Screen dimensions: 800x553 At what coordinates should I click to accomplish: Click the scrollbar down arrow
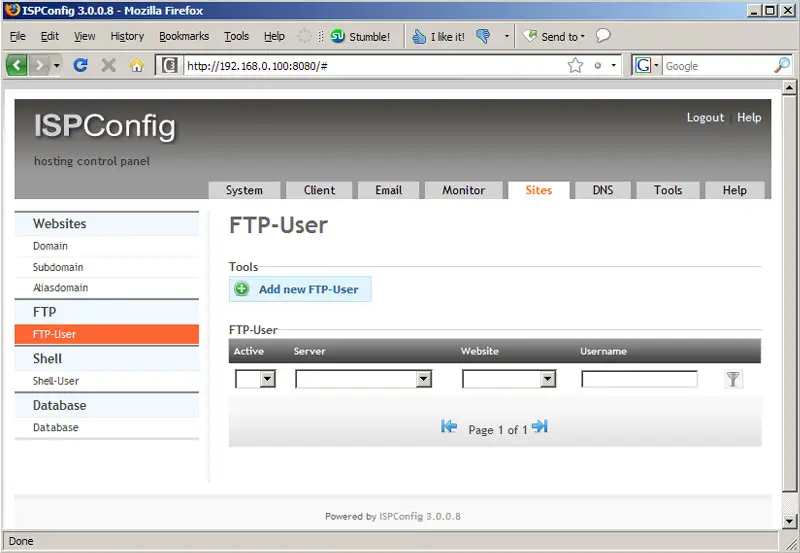click(789, 521)
